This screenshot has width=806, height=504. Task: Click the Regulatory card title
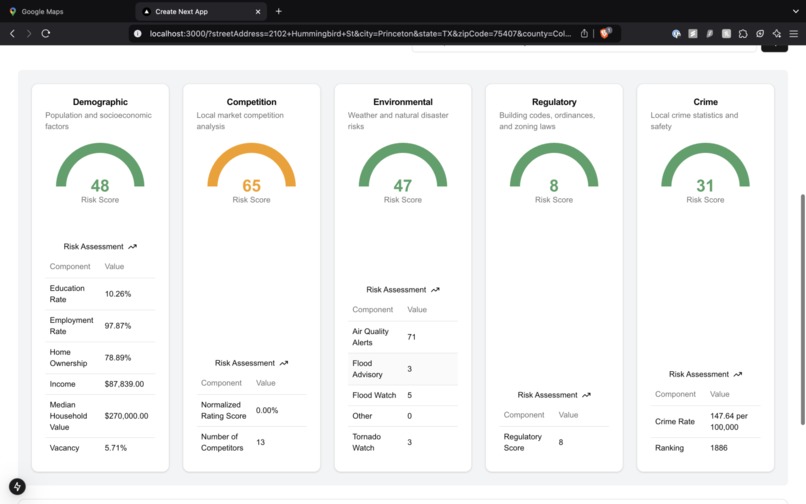tap(554, 102)
